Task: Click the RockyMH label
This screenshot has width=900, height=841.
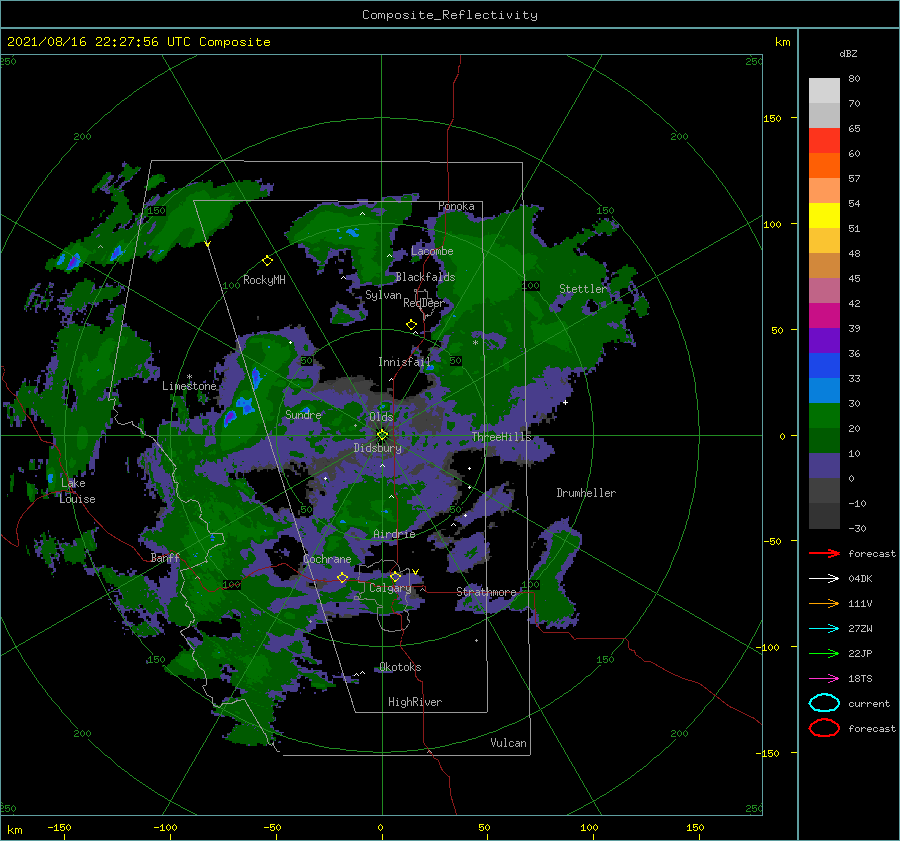Action: tap(264, 280)
